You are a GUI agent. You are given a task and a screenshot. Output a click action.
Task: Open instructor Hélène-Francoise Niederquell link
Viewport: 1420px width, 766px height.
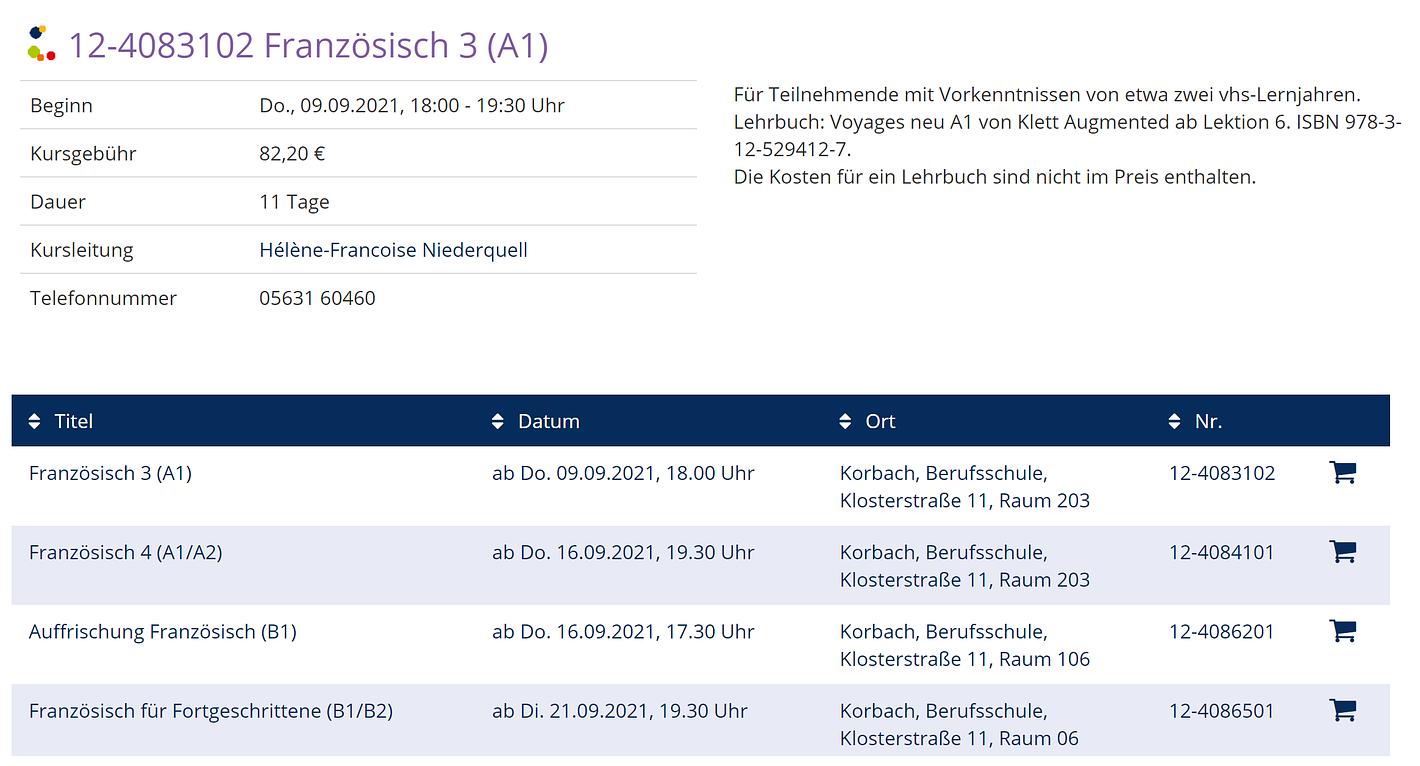click(393, 250)
